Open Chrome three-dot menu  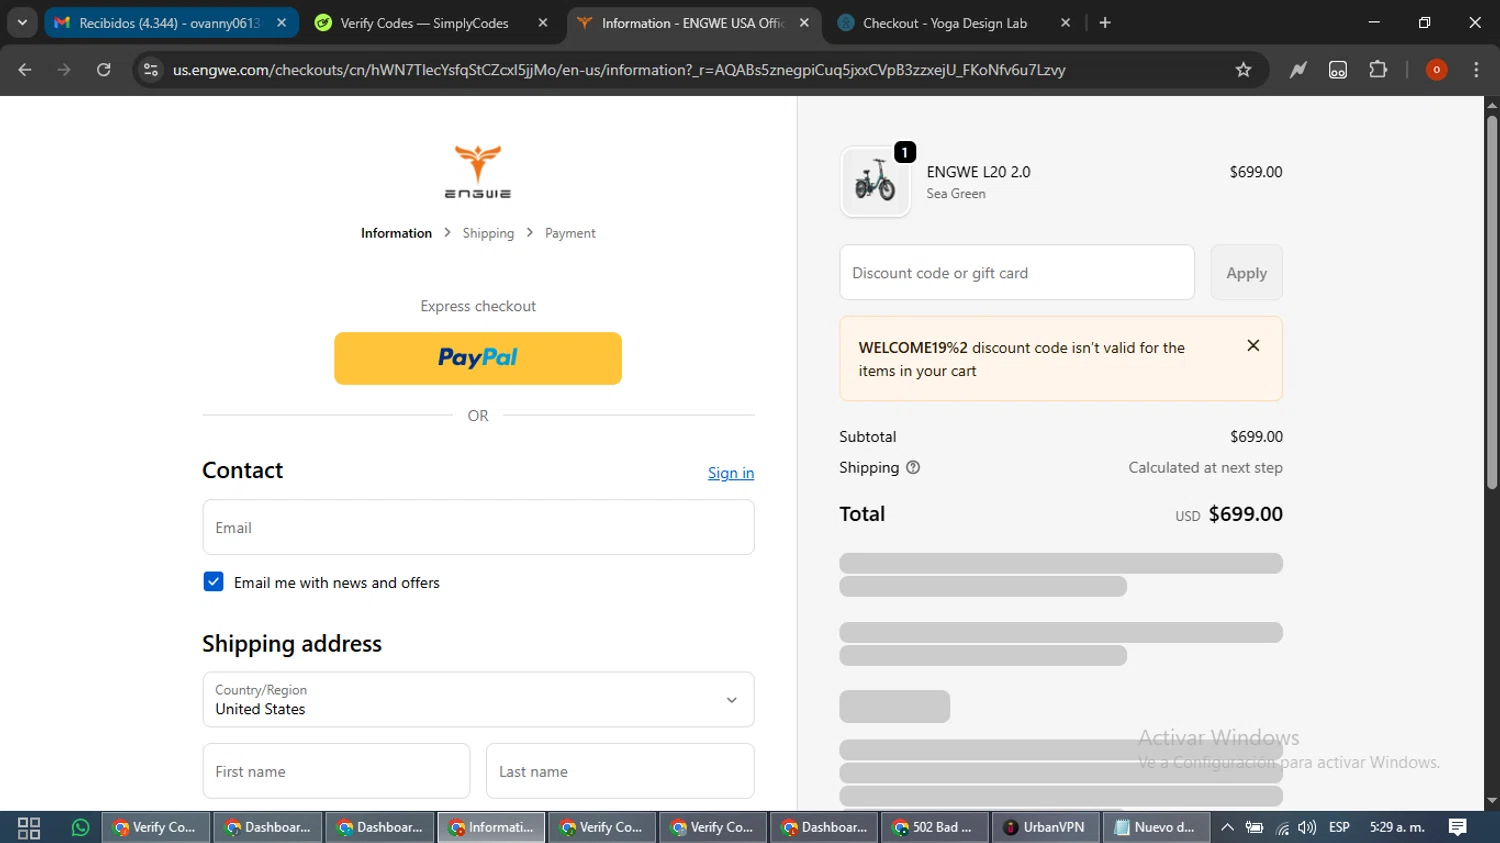coord(1476,70)
